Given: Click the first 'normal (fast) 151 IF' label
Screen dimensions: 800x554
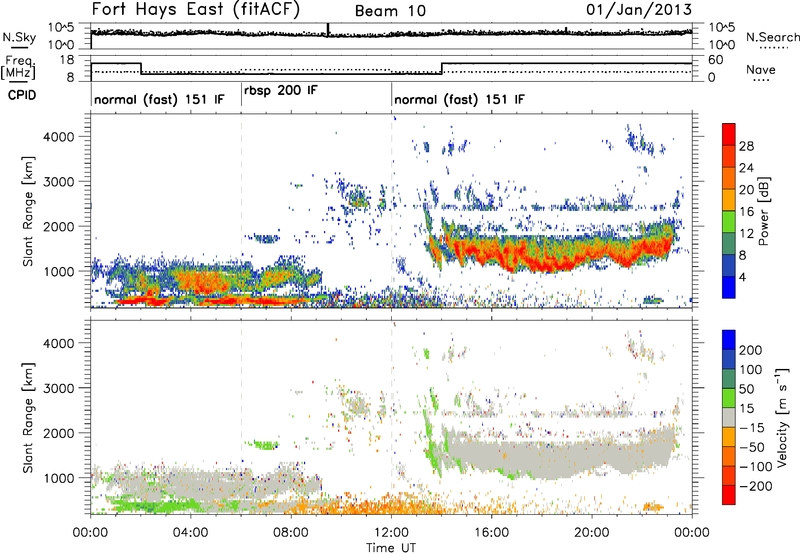Looking at the screenshot, I should [x=159, y=99].
